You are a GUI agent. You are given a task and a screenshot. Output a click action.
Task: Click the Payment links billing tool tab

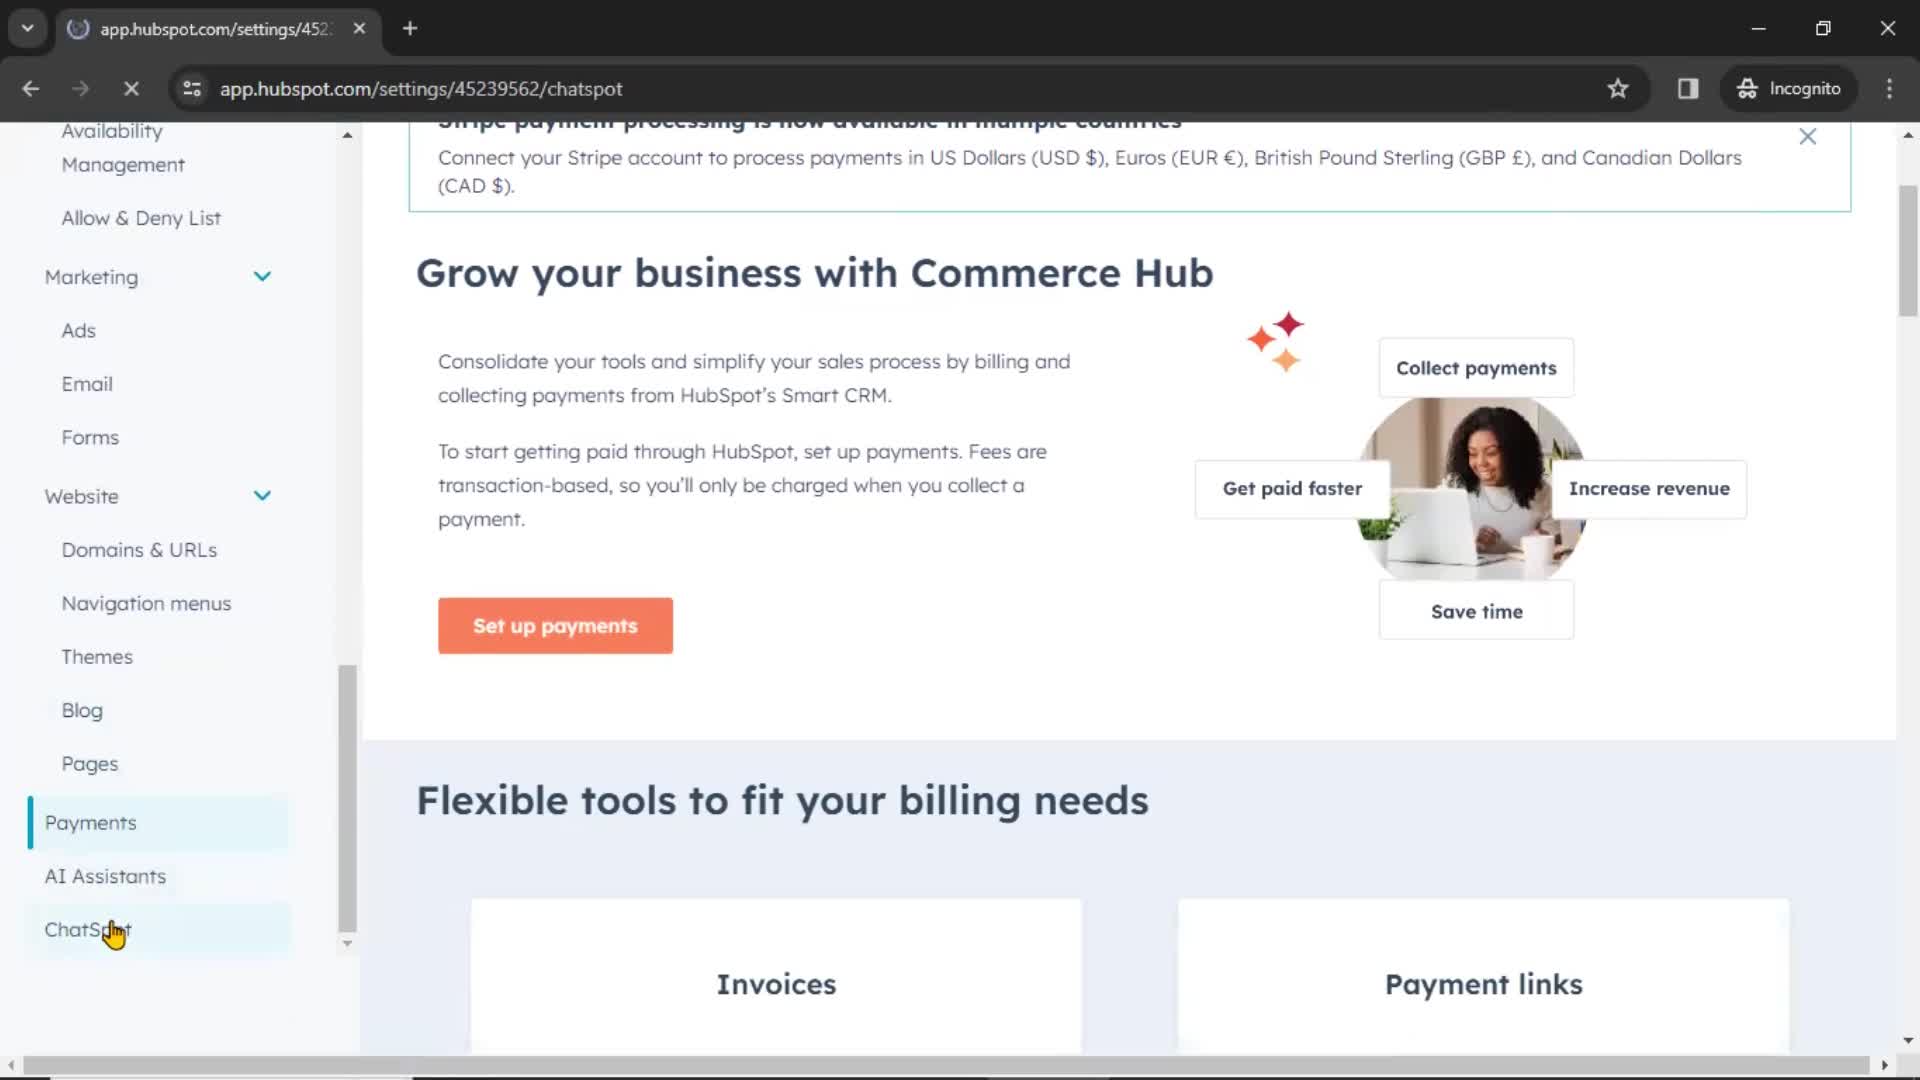tap(1484, 982)
